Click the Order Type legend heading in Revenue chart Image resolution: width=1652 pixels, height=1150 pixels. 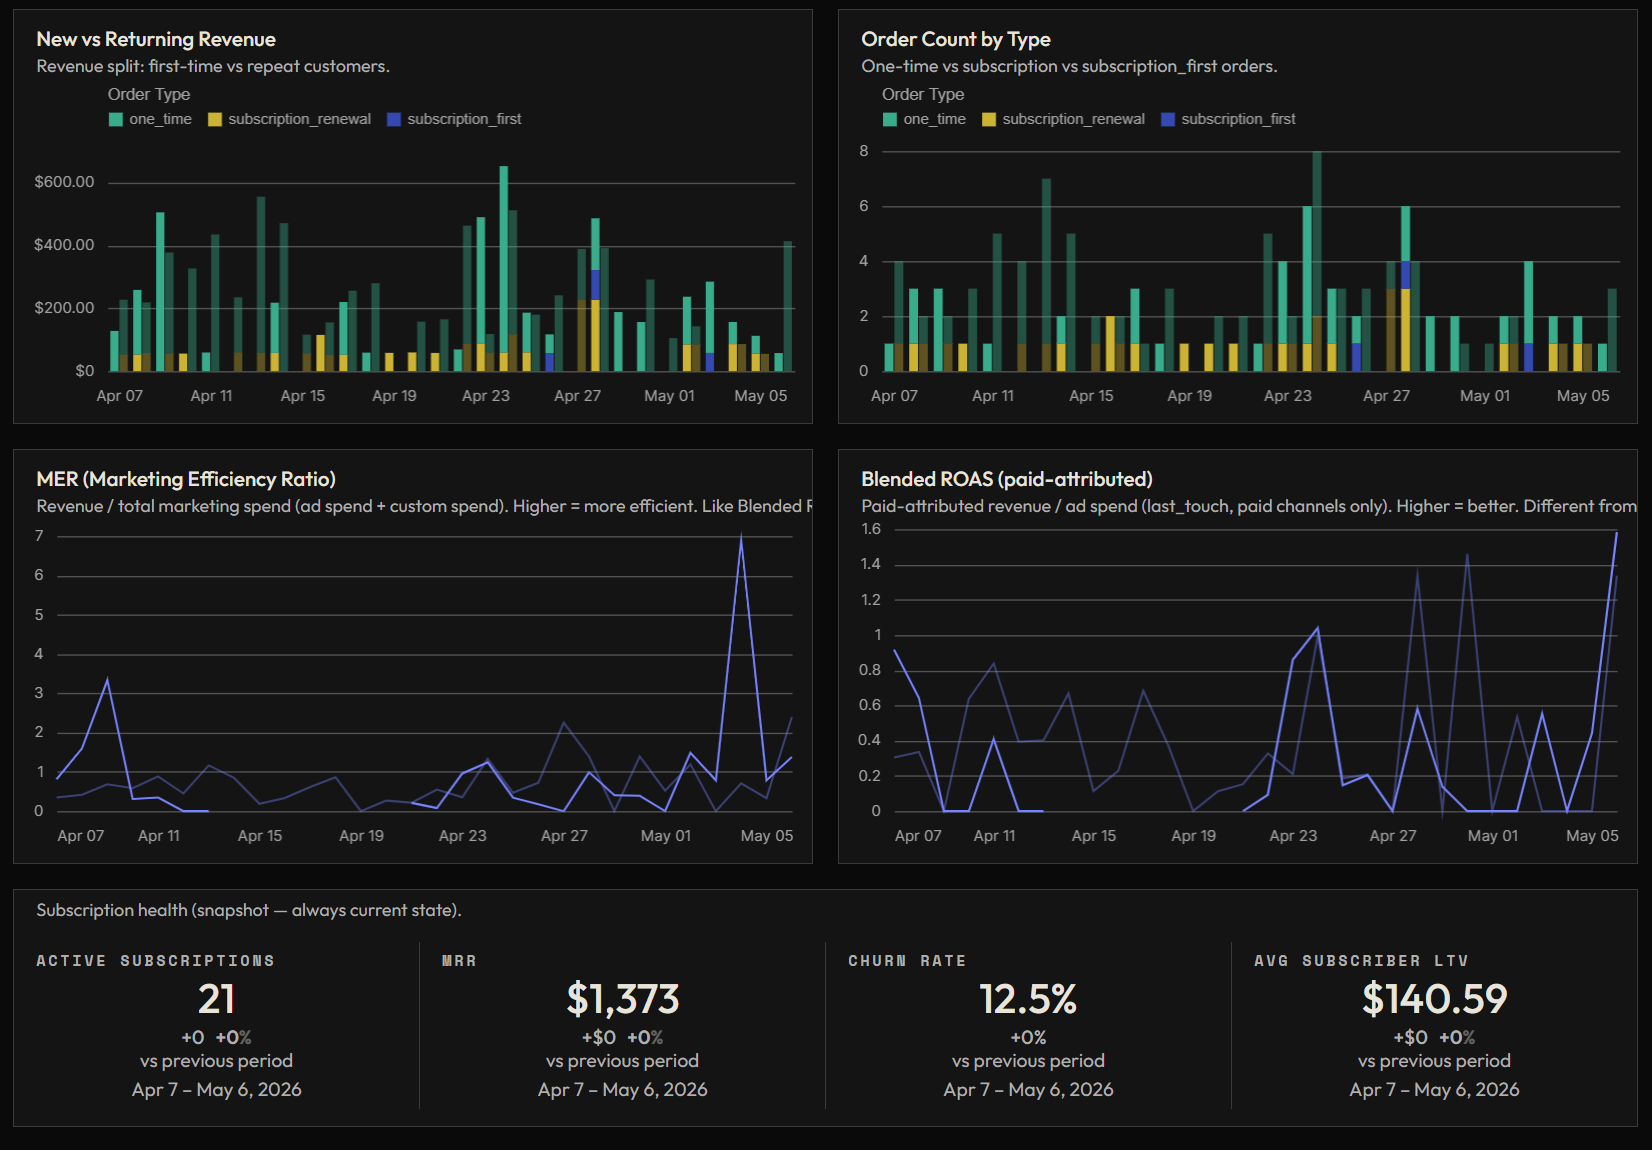(x=149, y=94)
